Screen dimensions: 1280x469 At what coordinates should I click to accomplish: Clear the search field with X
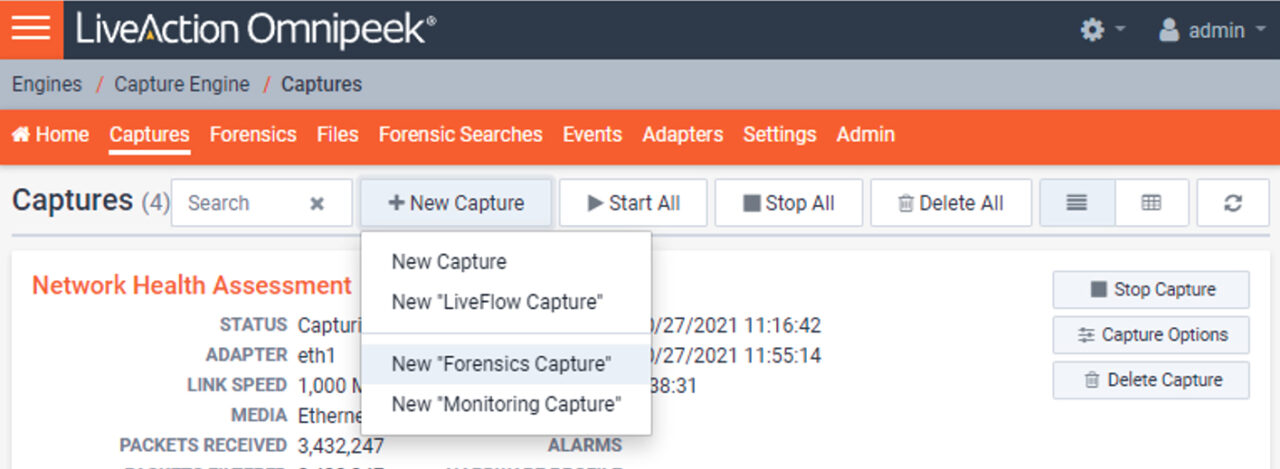tap(317, 204)
